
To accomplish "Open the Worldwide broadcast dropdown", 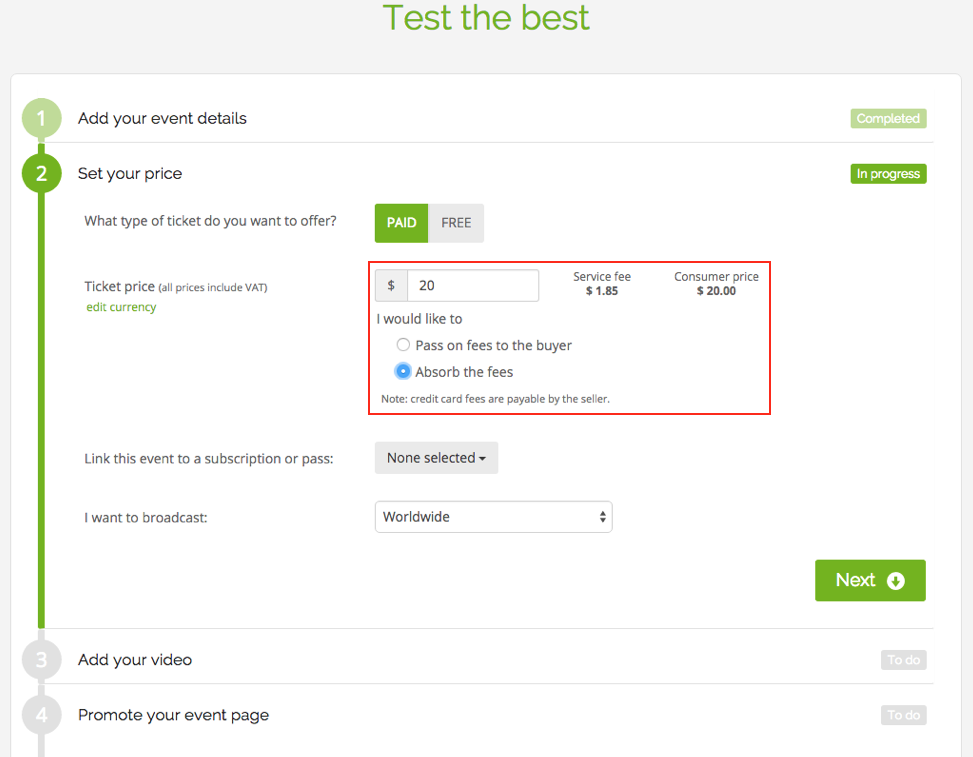I will 493,517.
